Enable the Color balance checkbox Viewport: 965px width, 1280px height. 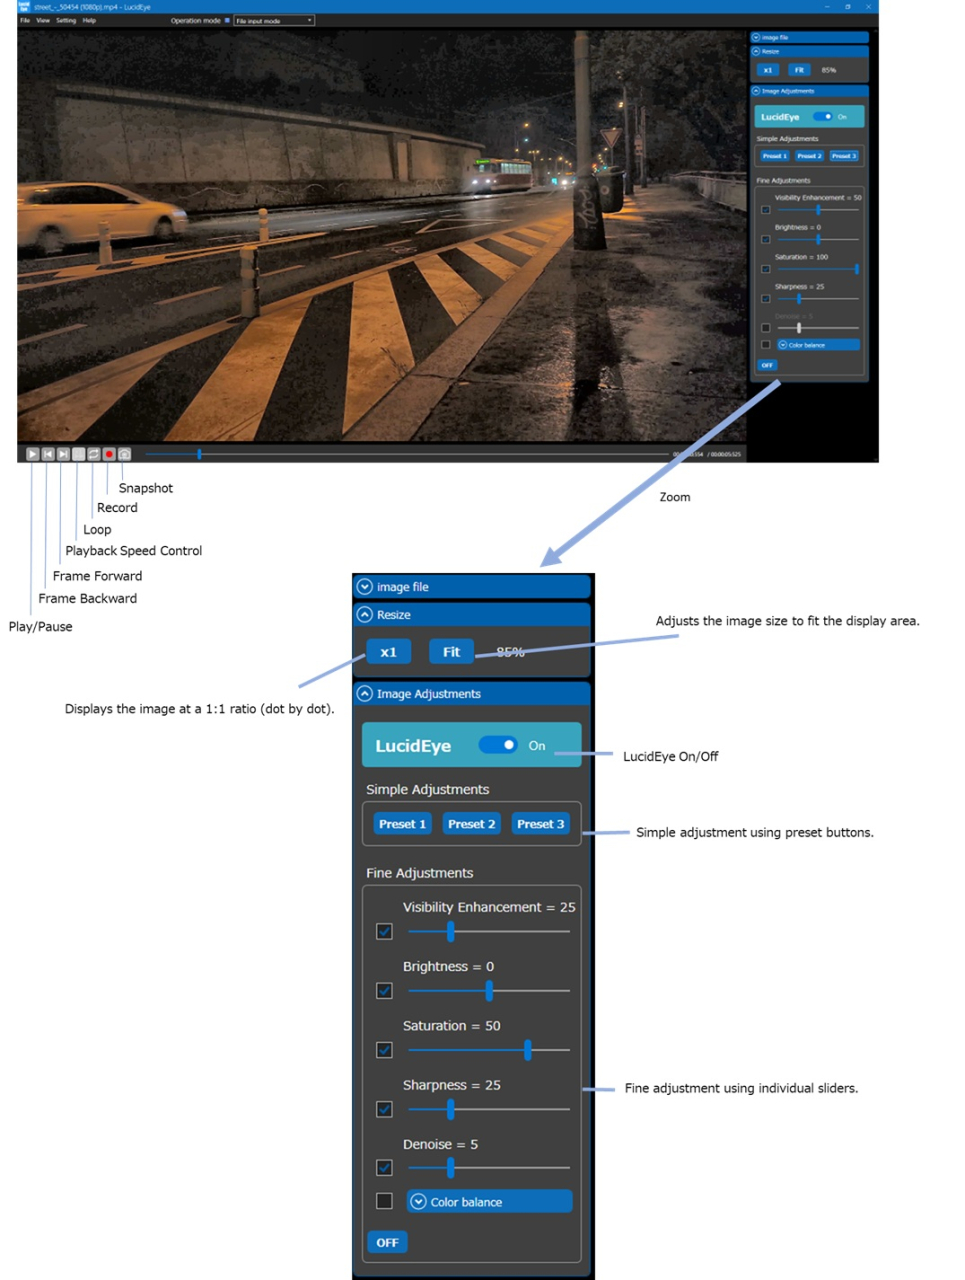pyautogui.click(x=384, y=1201)
